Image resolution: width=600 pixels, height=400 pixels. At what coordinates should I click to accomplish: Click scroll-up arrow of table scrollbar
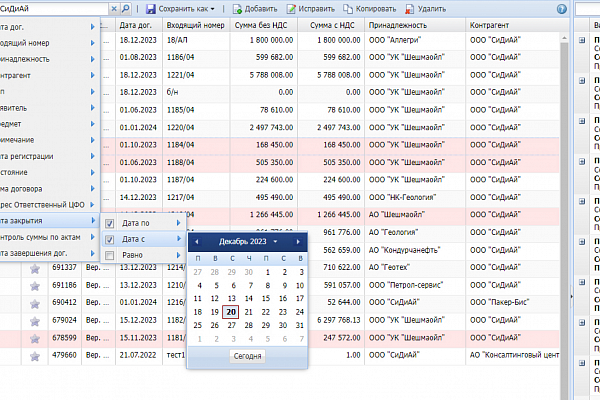click(564, 38)
